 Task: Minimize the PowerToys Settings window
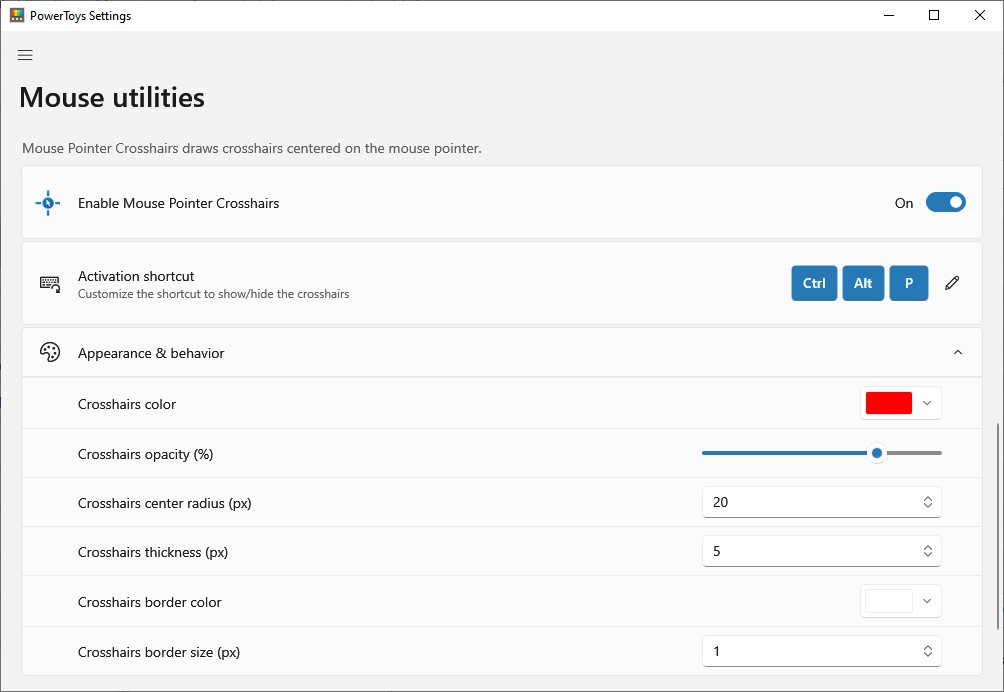point(889,15)
